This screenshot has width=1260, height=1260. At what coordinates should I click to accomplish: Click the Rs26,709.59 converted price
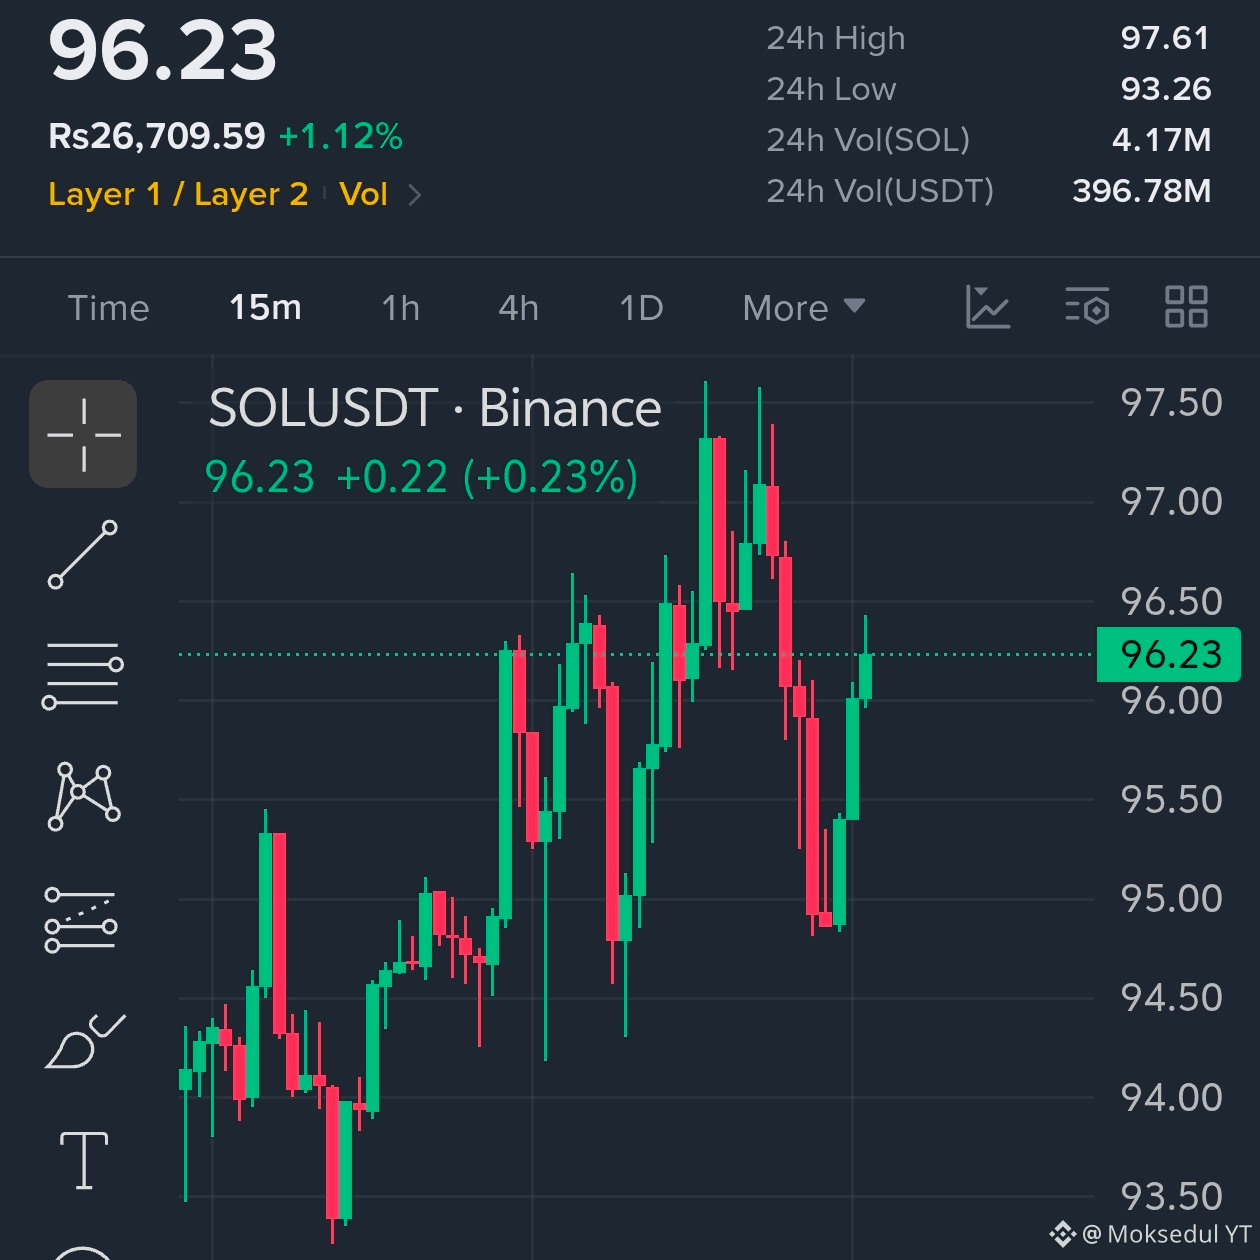click(x=157, y=136)
